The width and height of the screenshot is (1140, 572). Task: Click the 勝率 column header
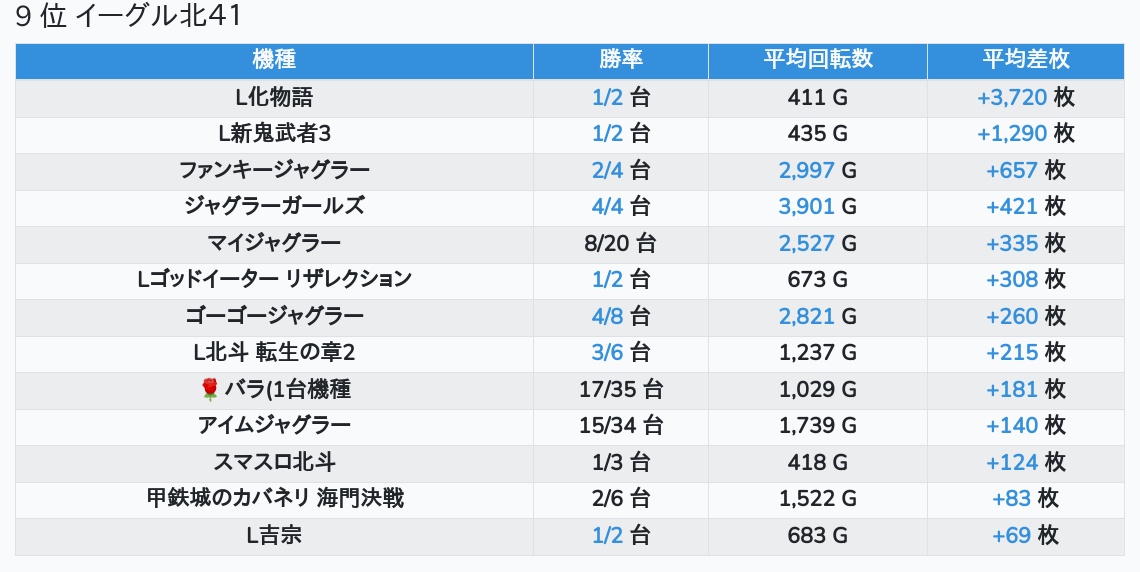tap(620, 60)
